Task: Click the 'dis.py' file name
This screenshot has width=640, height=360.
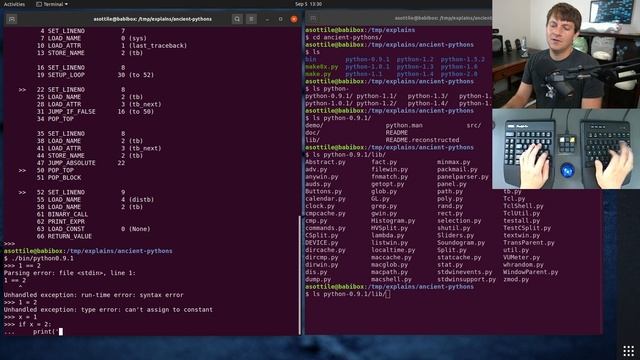Action: (x=316, y=272)
